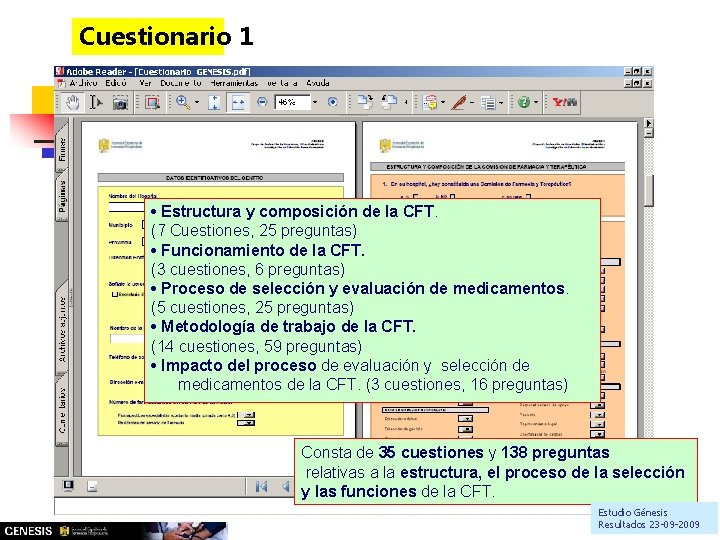
Task: Open the Herramientas menu
Action: 234,83
